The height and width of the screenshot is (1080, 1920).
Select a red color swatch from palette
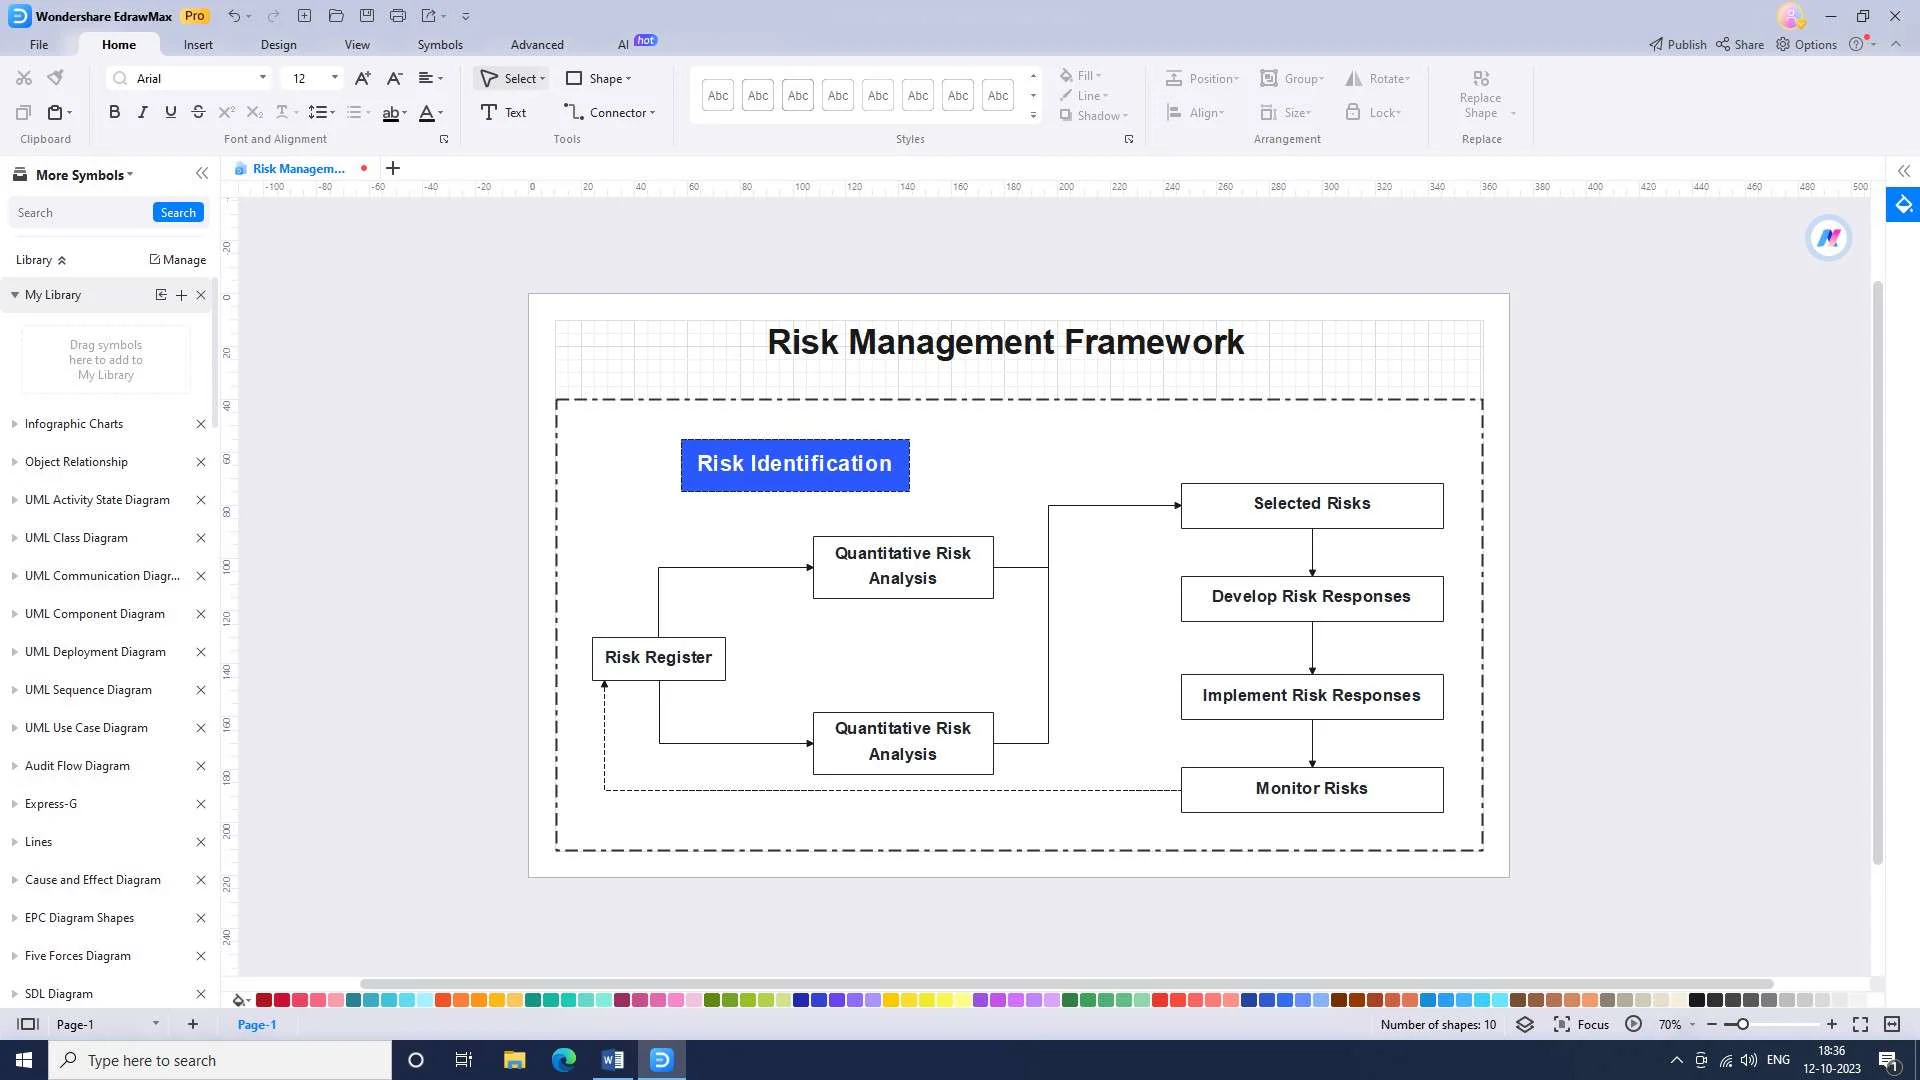click(264, 1000)
